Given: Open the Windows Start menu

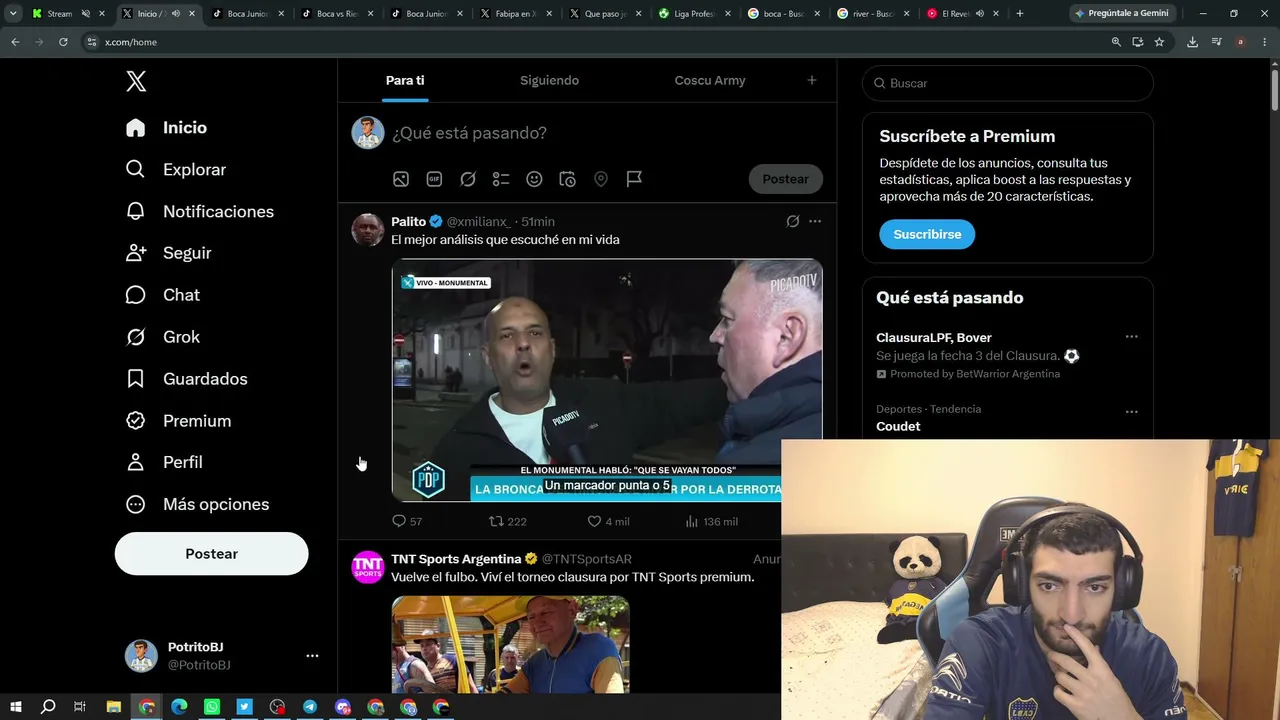Looking at the screenshot, I should pos(15,707).
